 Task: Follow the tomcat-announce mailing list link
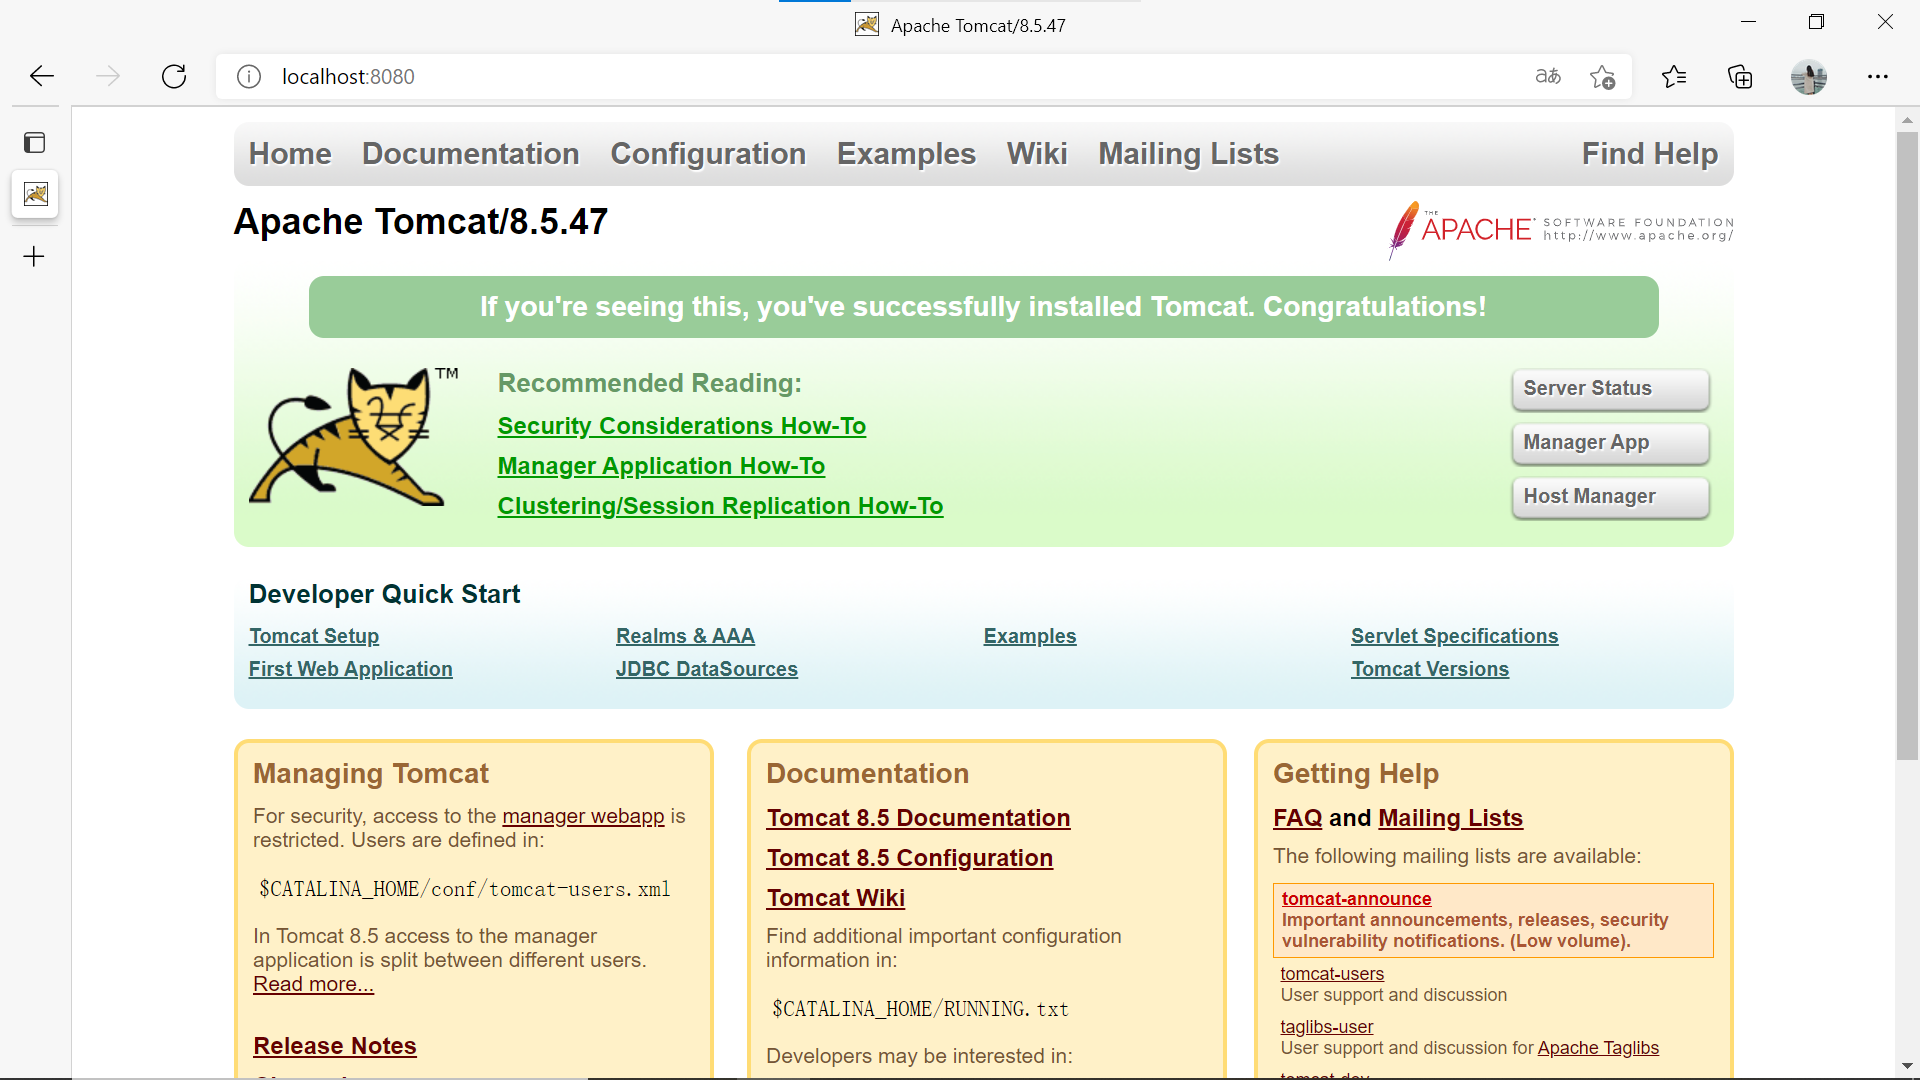[x=1355, y=898]
